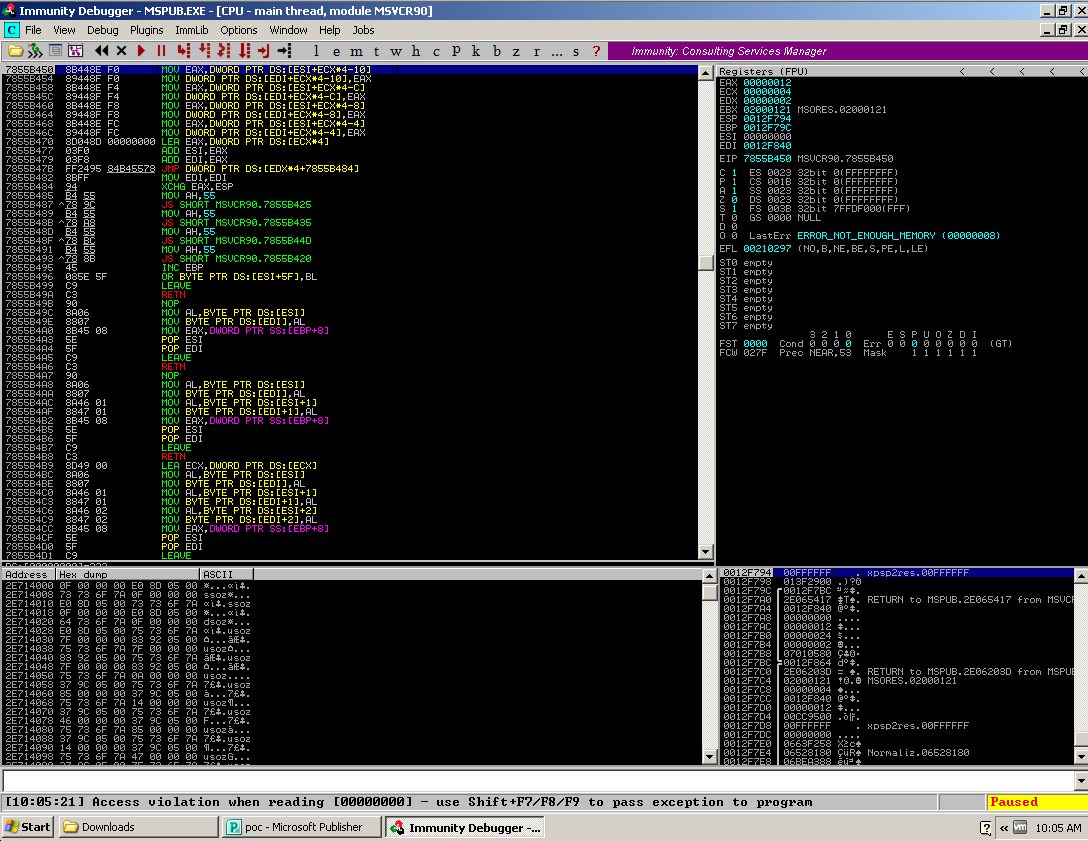1088x841 pixels.
Task: Pause execution with the red pause icon
Action: [162, 51]
